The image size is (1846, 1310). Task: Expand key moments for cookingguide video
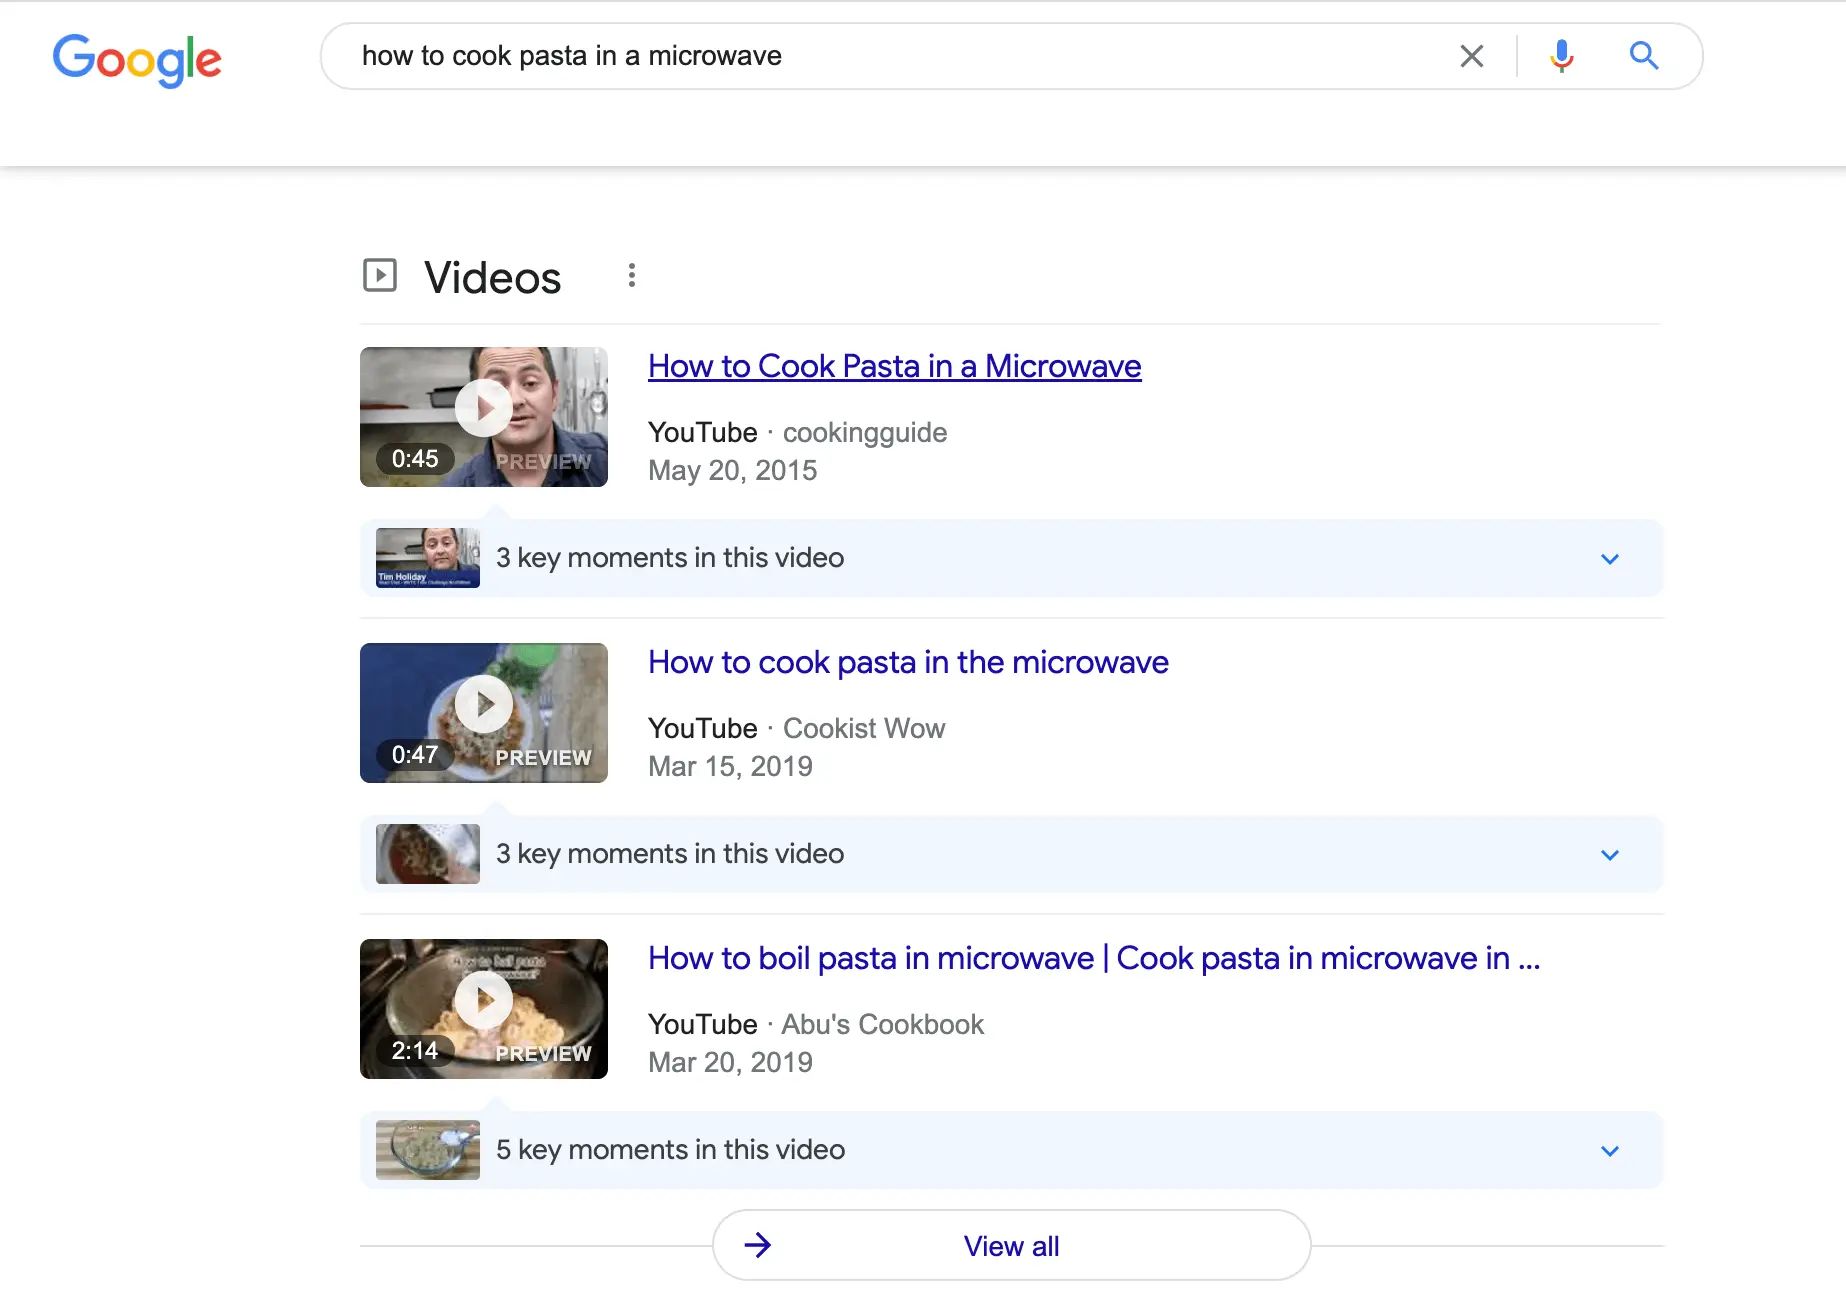pyautogui.click(x=1609, y=559)
